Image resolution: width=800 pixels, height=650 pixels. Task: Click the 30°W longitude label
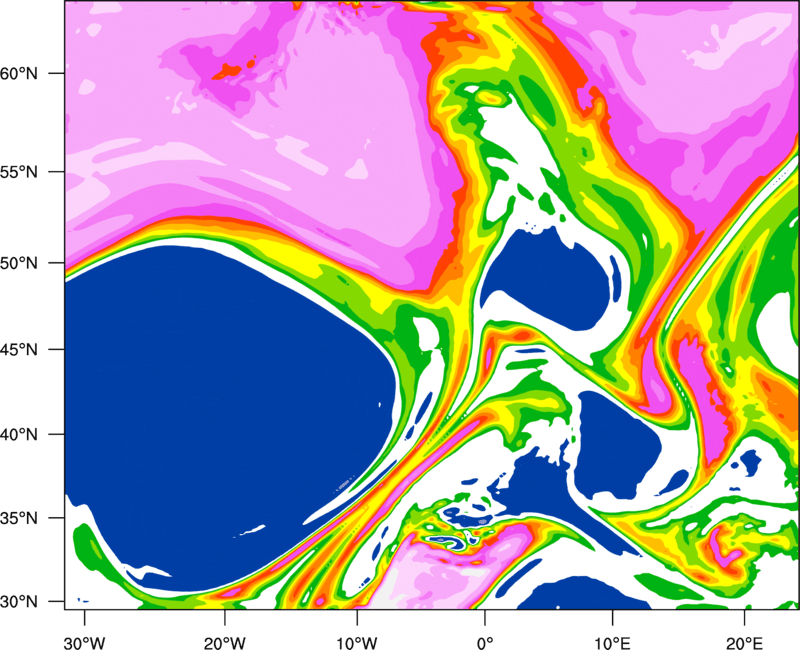coord(84,643)
